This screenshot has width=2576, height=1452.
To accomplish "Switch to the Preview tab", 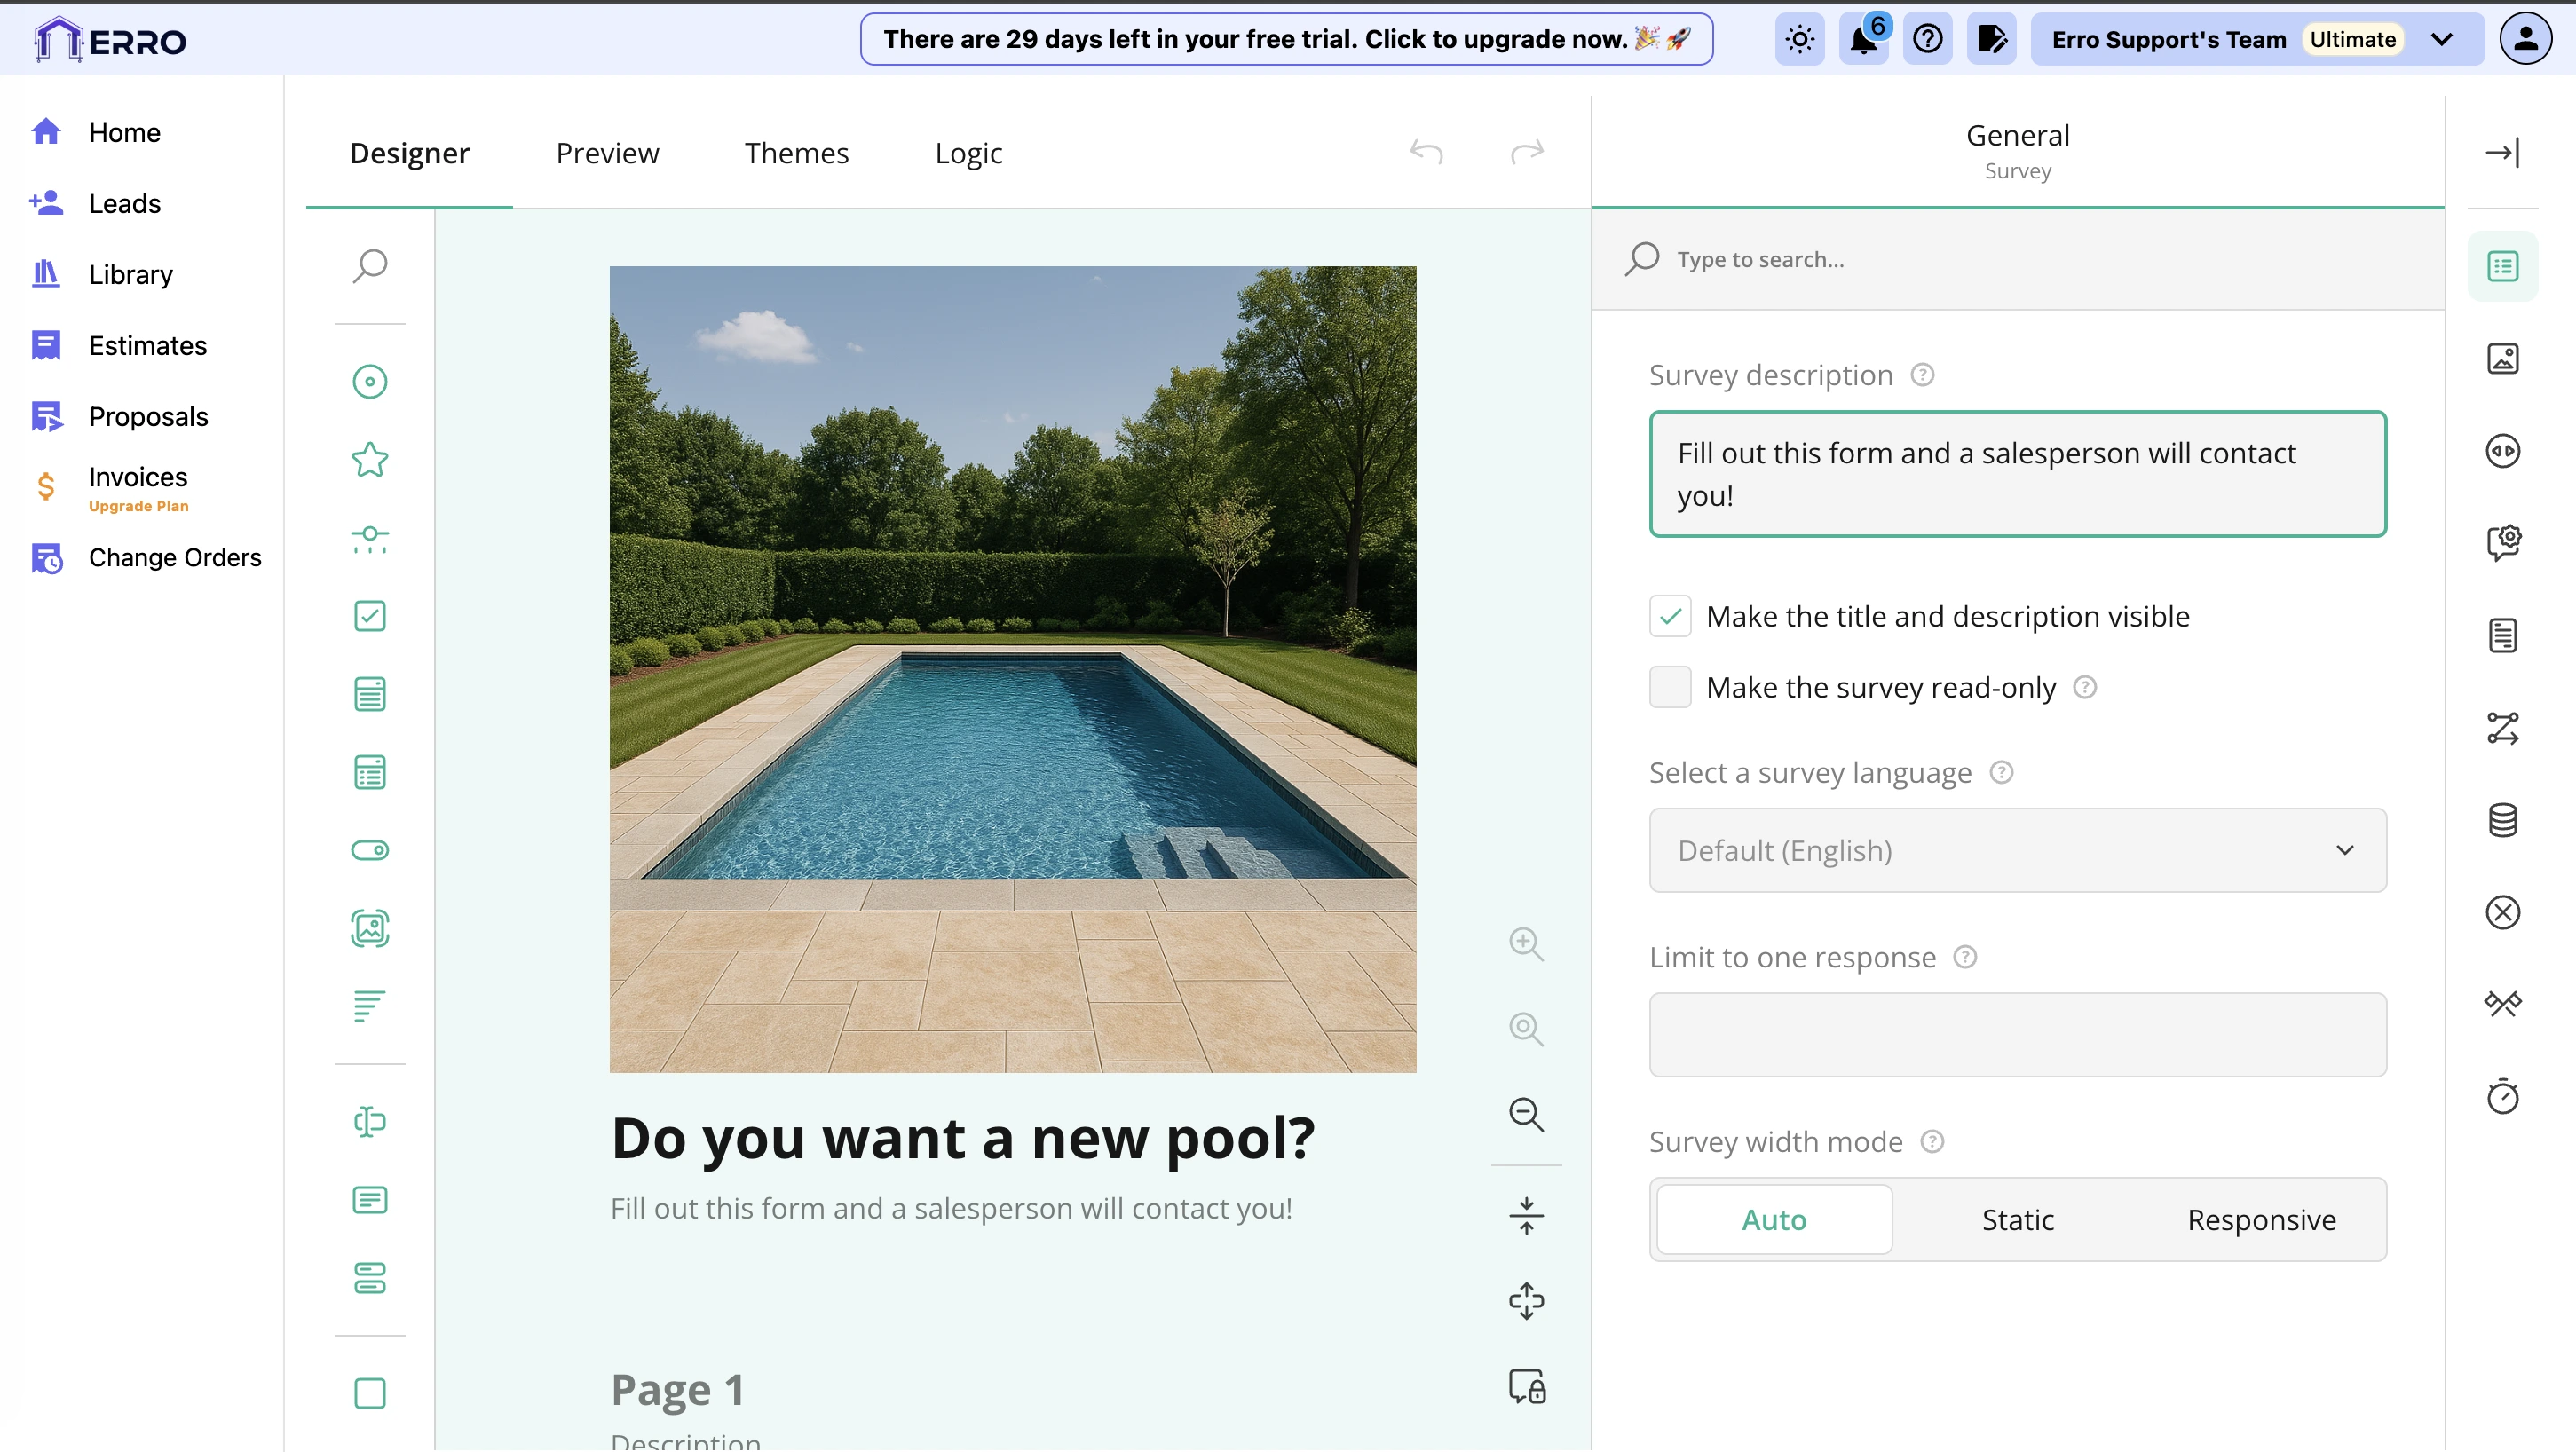I will pos(607,153).
